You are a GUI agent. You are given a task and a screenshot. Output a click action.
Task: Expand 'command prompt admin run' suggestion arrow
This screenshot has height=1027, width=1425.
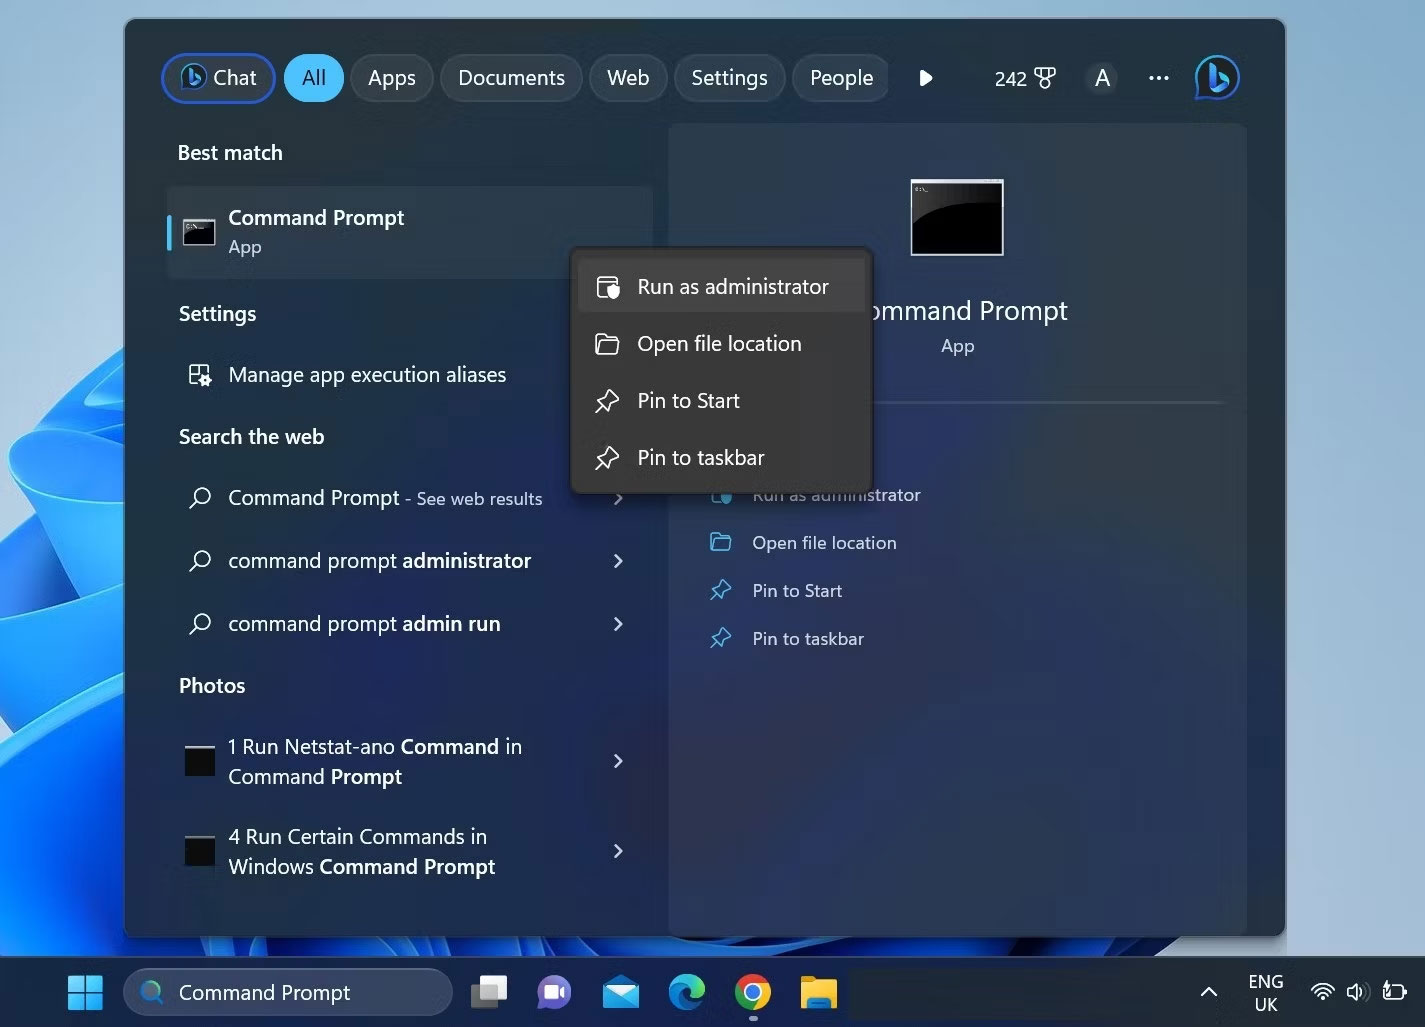[x=618, y=624]
